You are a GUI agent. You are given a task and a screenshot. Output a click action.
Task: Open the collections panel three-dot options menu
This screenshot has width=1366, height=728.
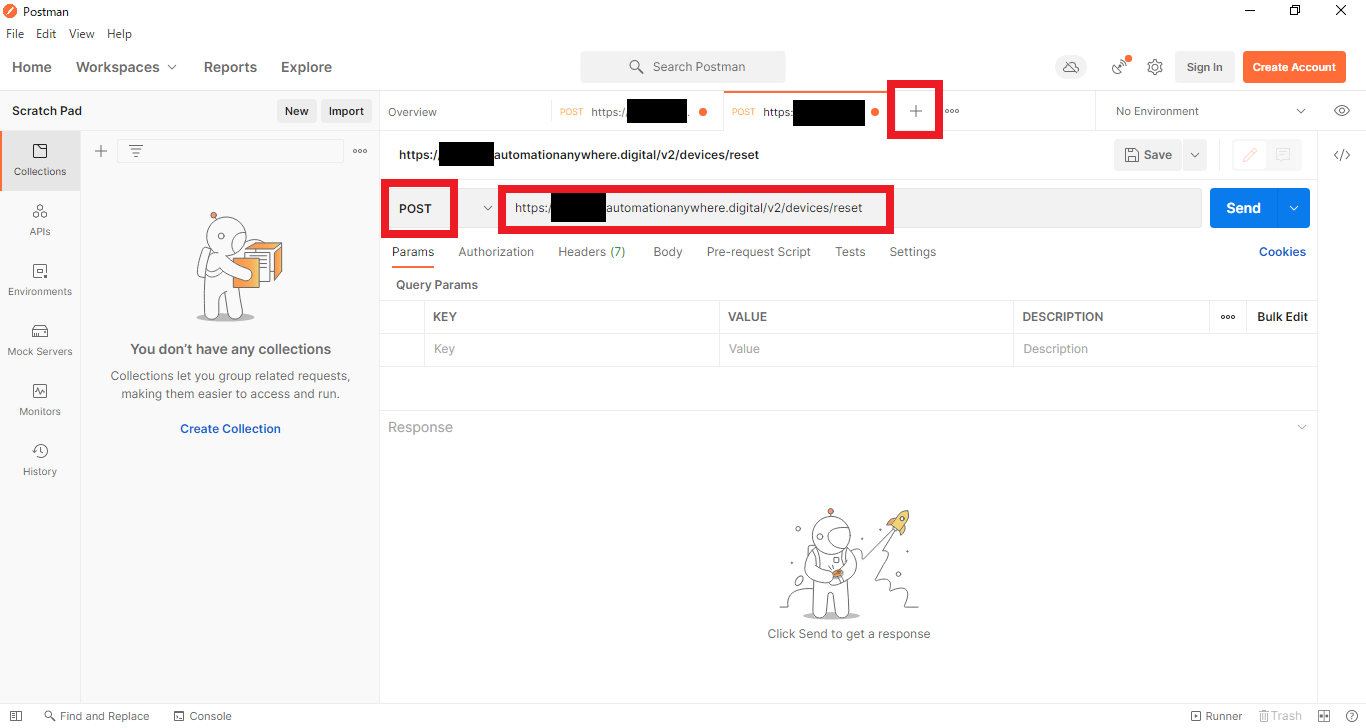[360, 151]
